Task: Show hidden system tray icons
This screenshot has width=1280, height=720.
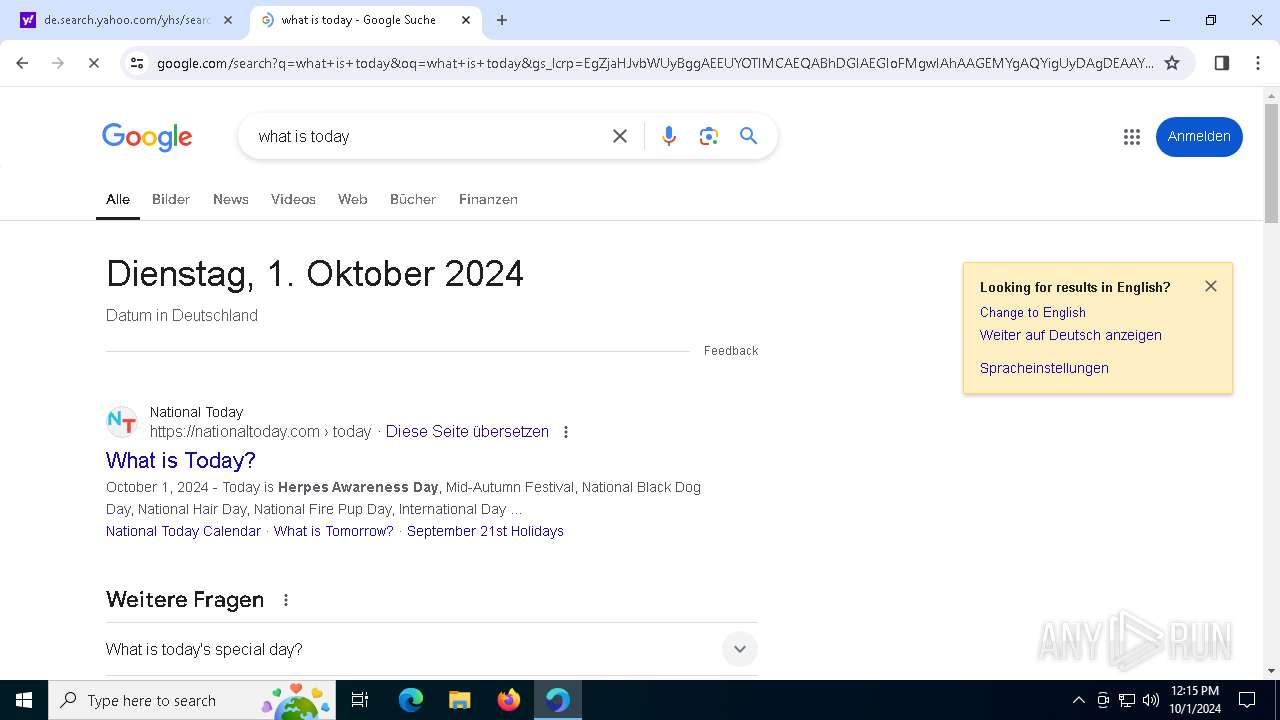Action: [1078, 700]
